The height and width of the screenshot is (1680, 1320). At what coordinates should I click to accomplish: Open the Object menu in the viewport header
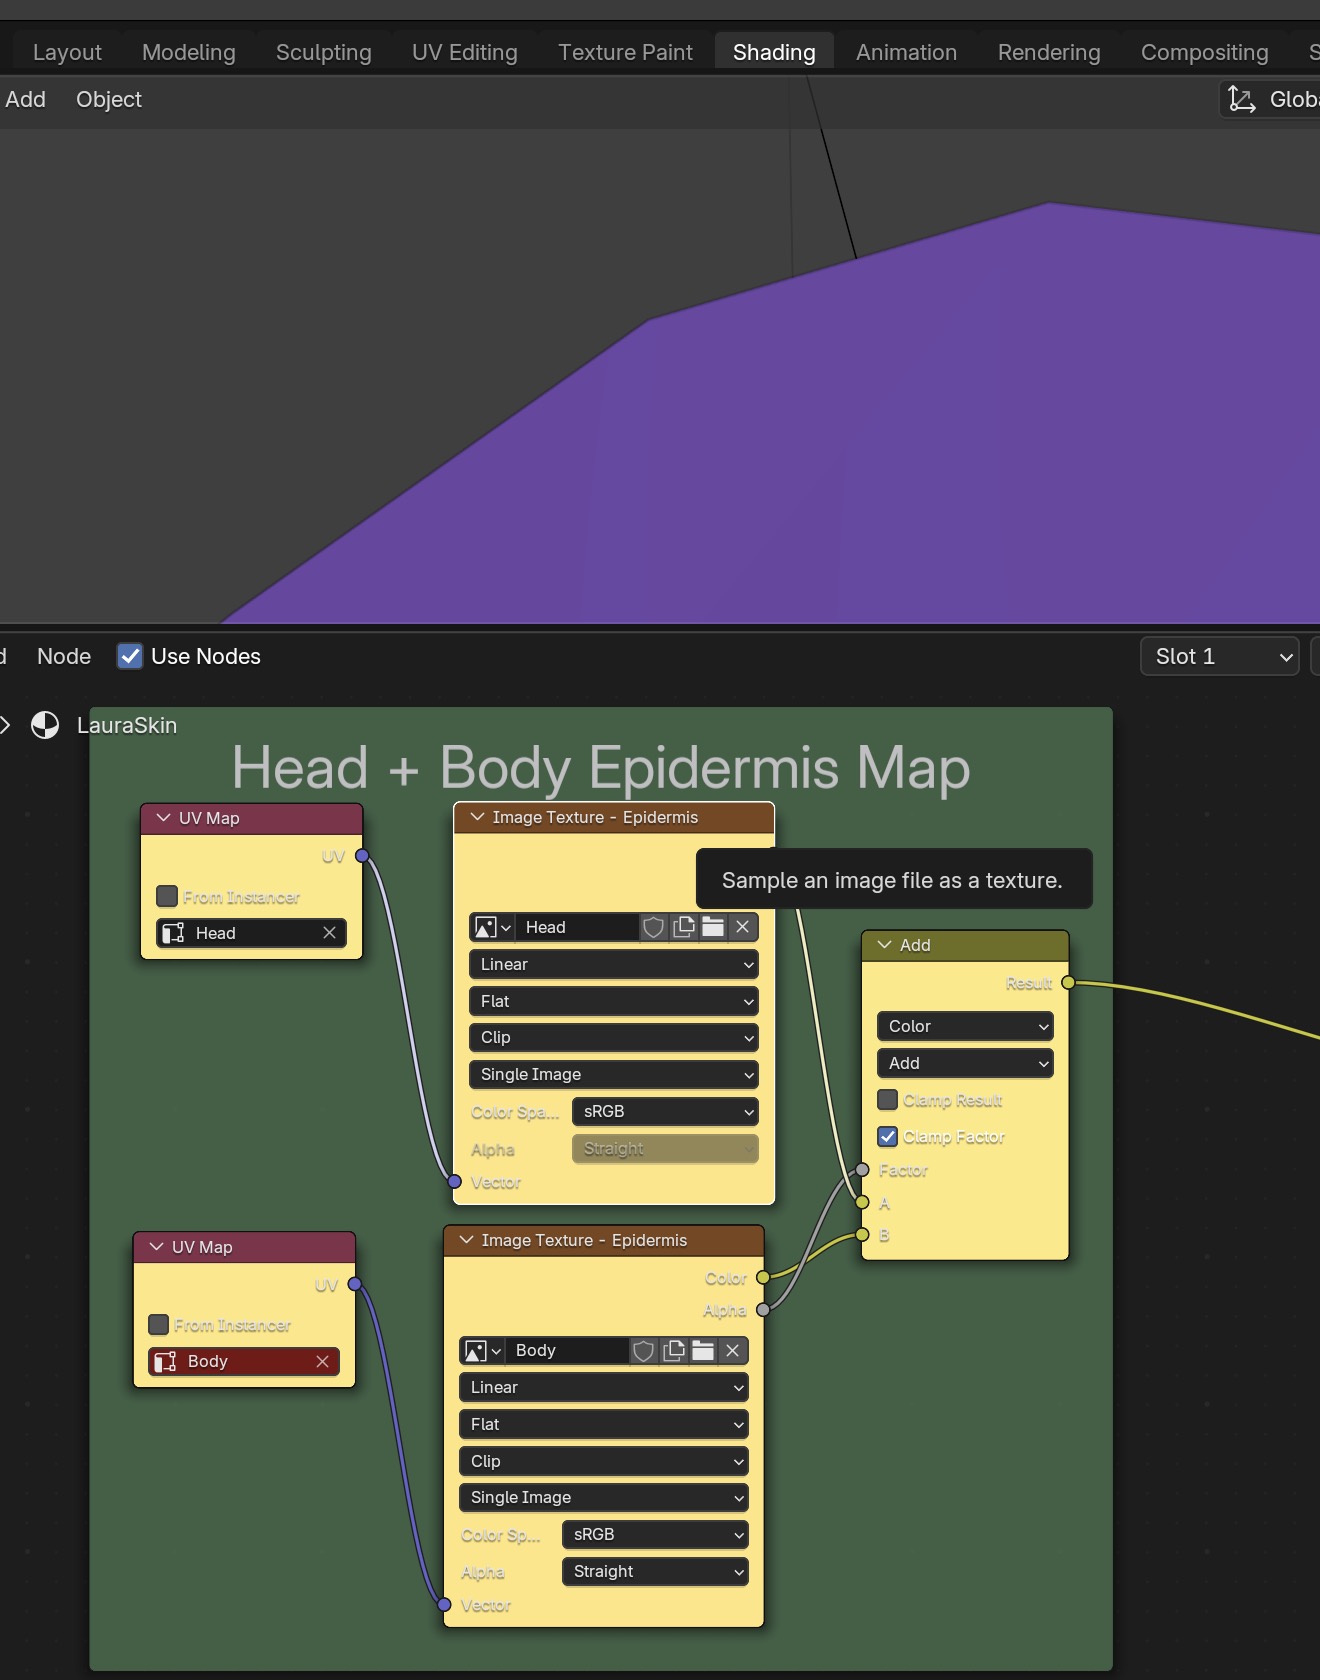click(109, 99)
